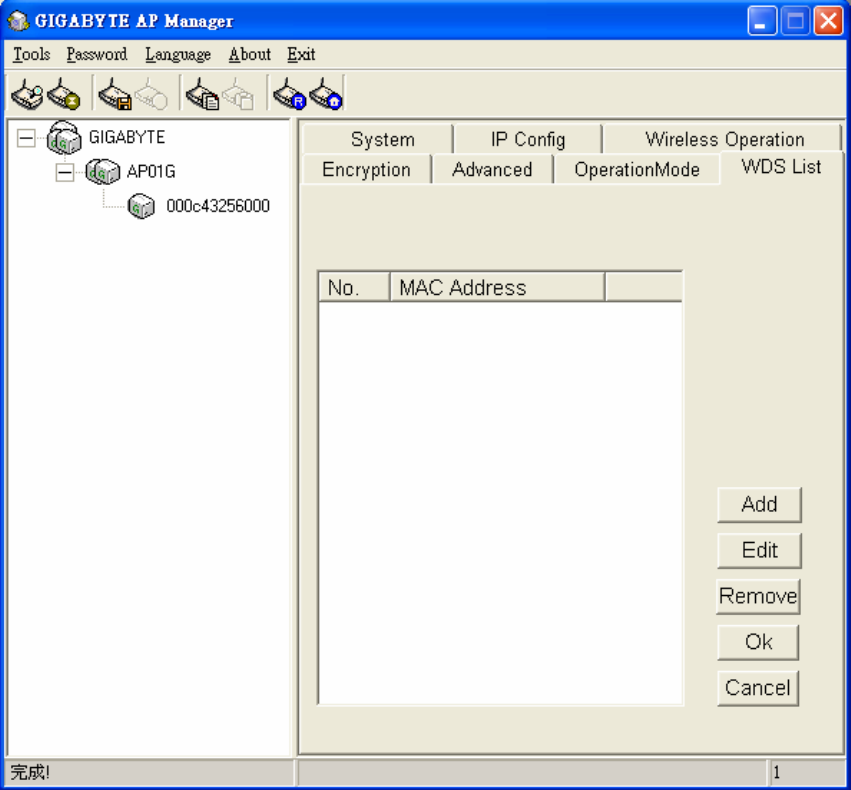Open the Password menu

(x=97, y=54)
